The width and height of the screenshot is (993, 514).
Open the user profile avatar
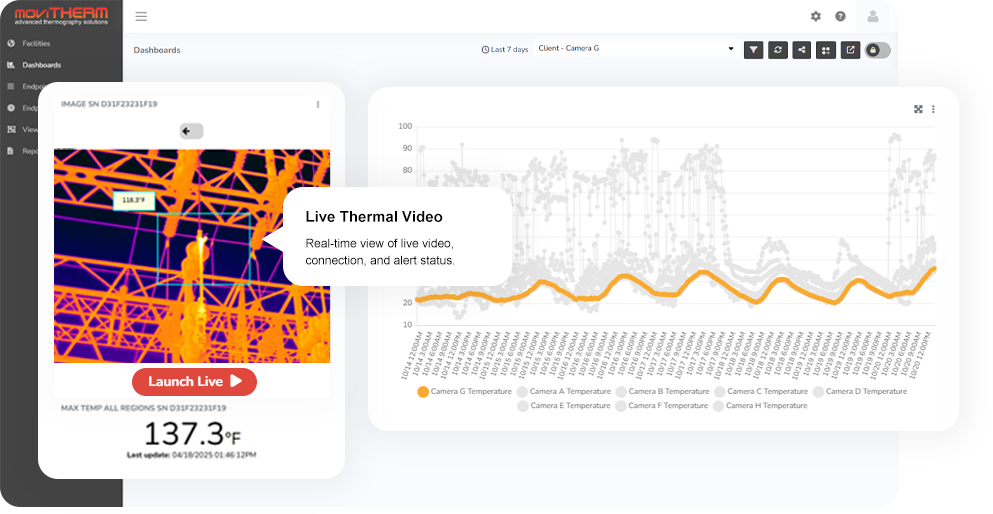point(873,16)
